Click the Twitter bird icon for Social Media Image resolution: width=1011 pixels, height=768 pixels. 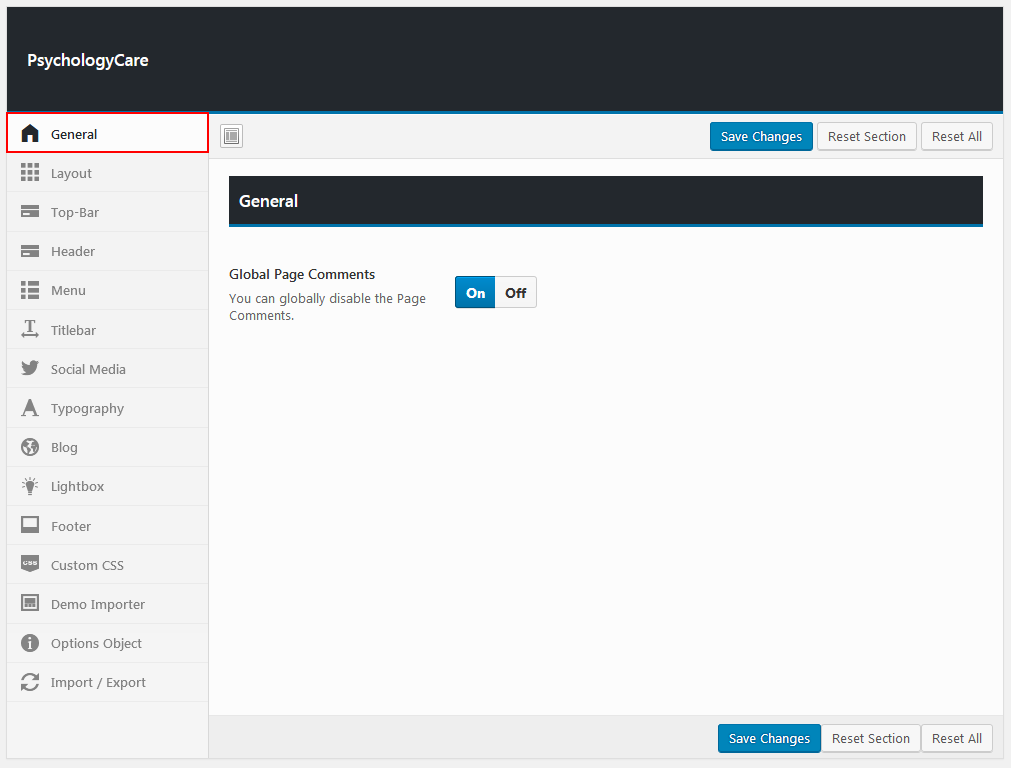[30, 369]
